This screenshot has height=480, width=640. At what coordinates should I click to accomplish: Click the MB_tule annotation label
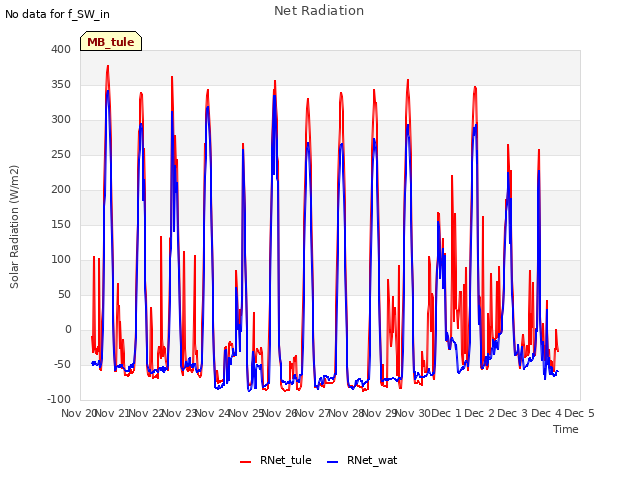tap(111, 42)
